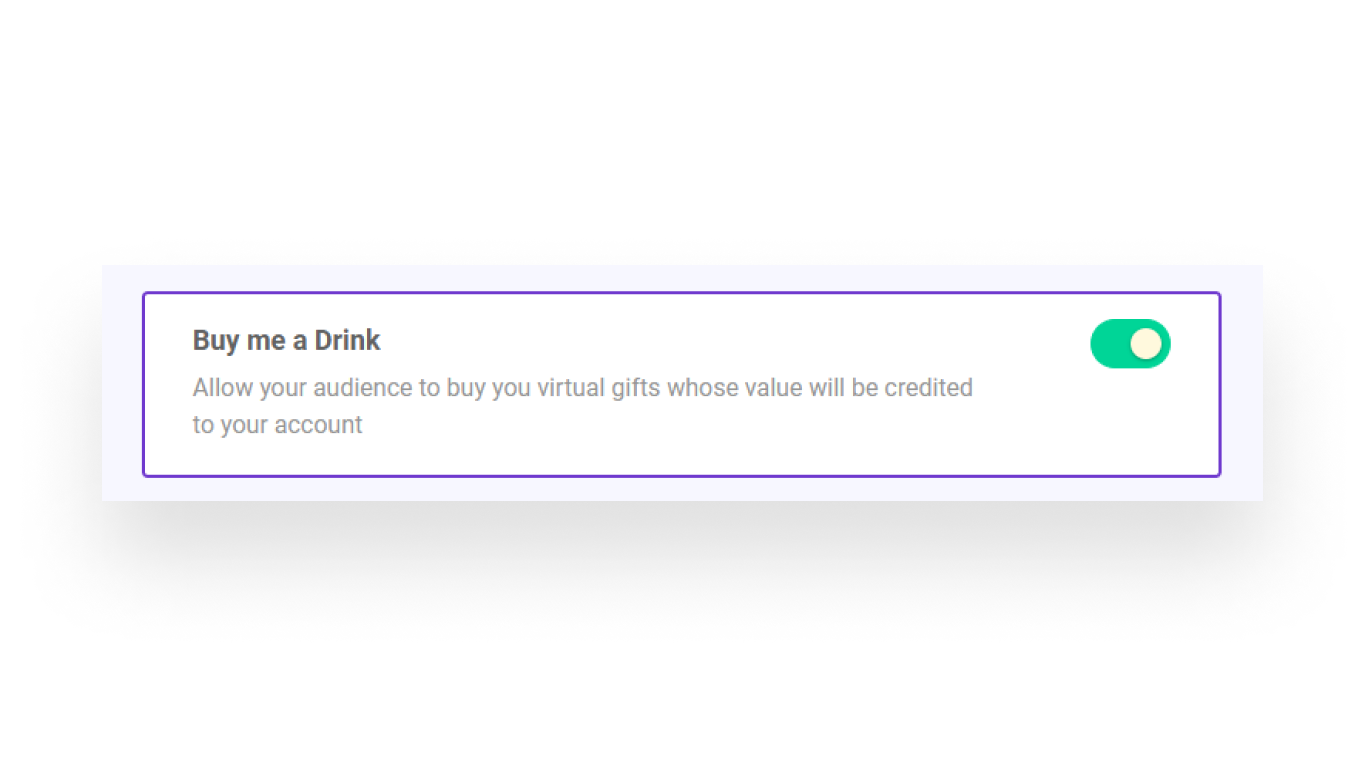Click the word "credited" in the description
The image size is (1366, 766).
pyautogui.click(x=928, y=387)
